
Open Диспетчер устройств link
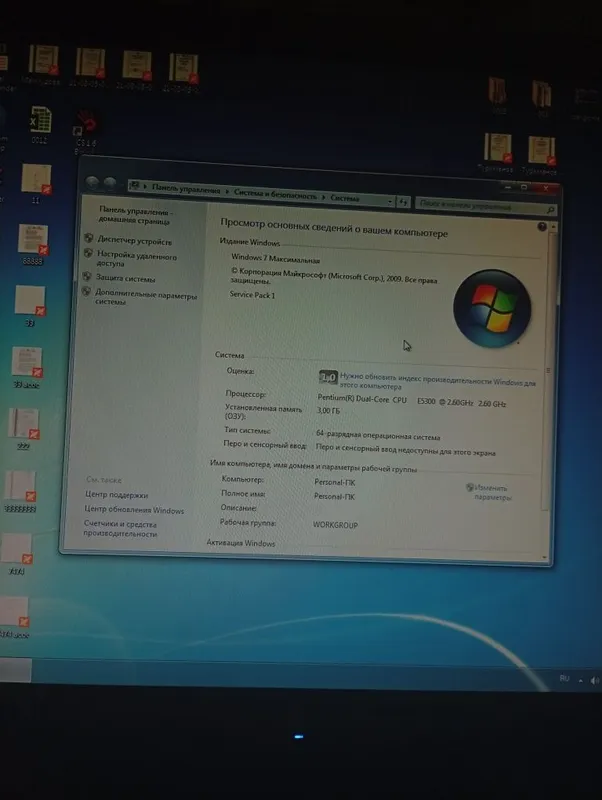[x=135, y=241]
